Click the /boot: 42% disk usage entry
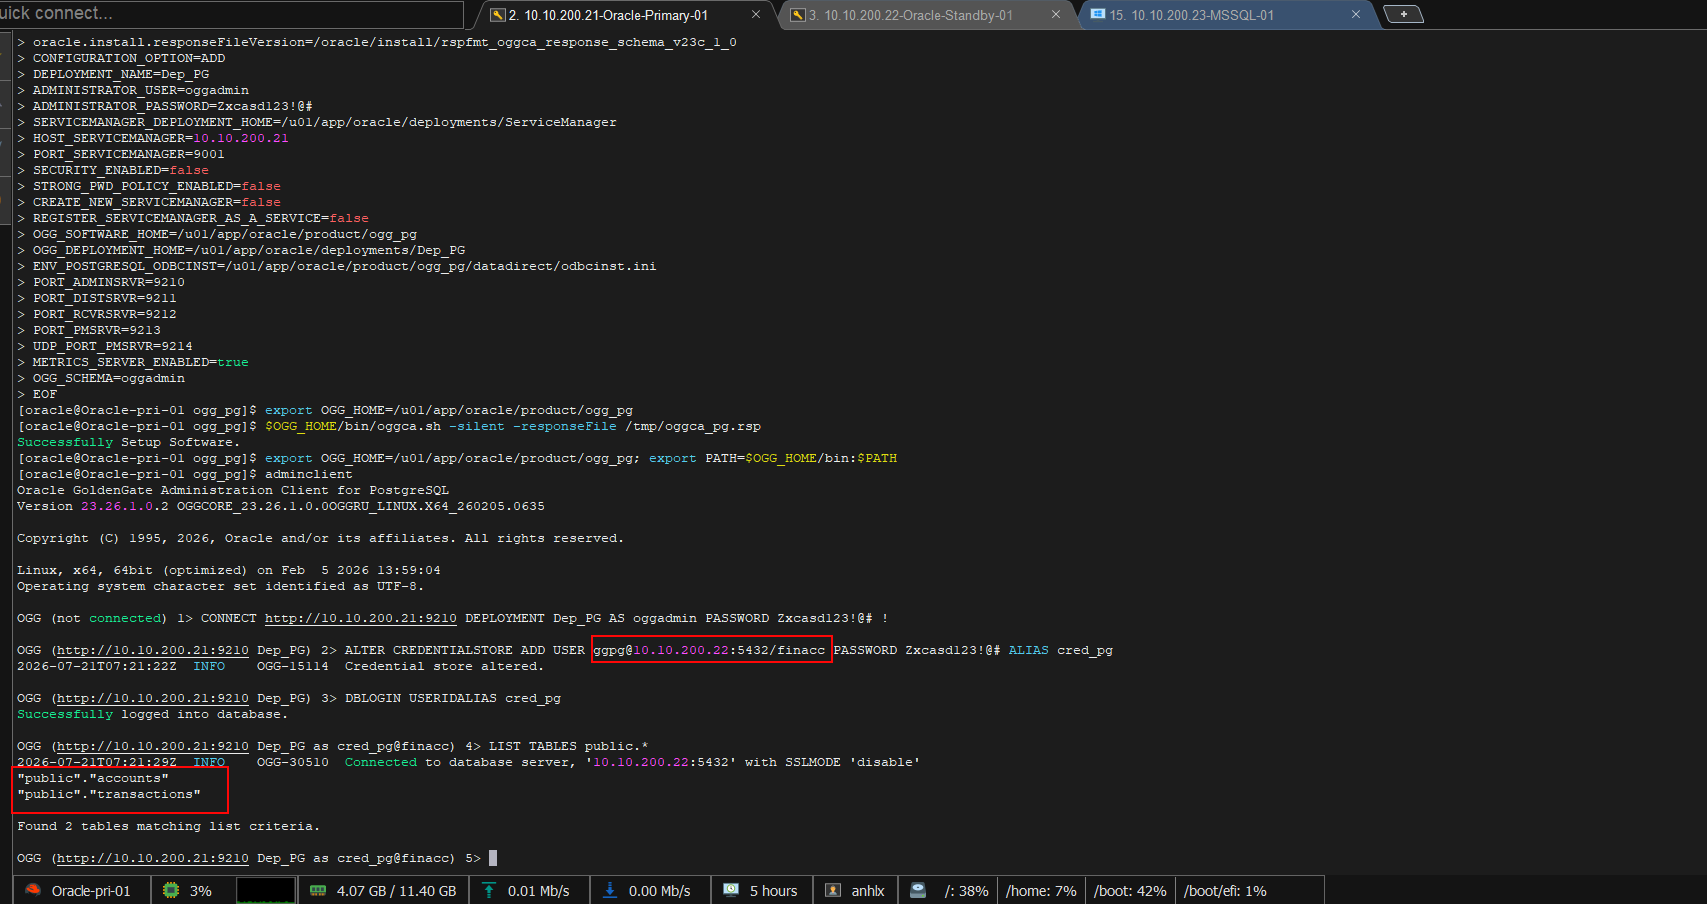1707x904 pixels. [x=1130, y=891]
